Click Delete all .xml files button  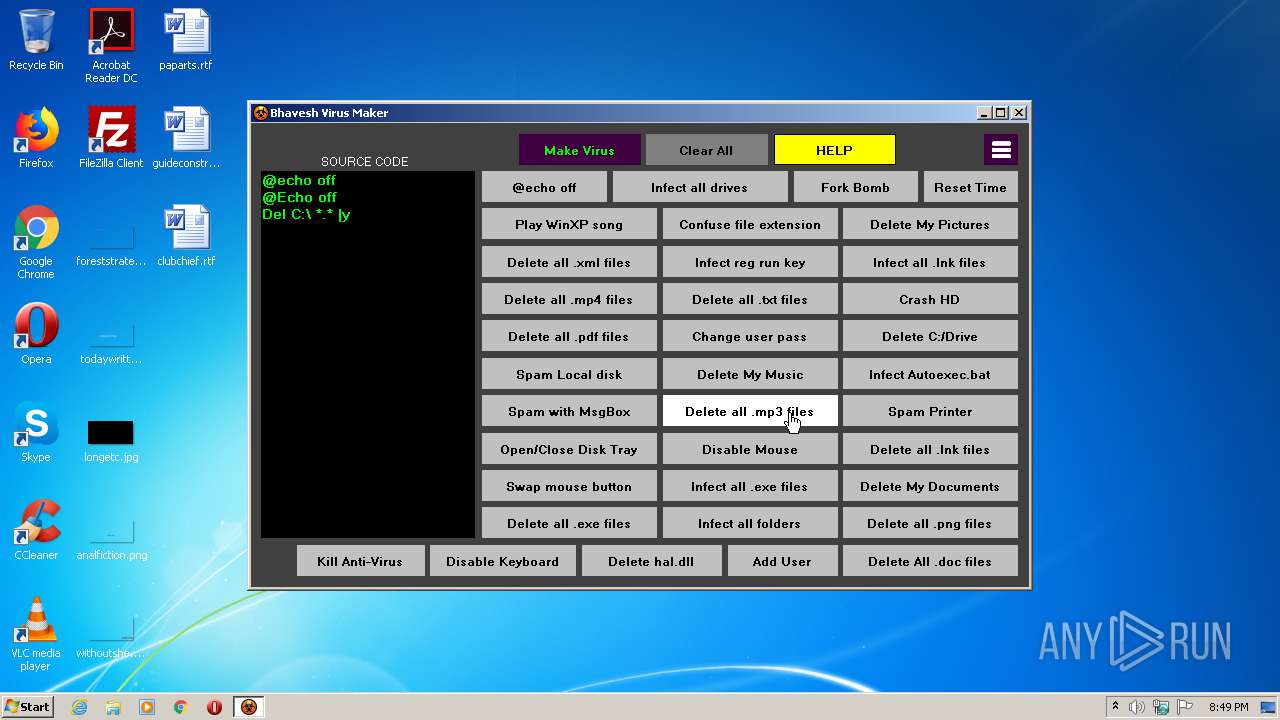(569, 262)
